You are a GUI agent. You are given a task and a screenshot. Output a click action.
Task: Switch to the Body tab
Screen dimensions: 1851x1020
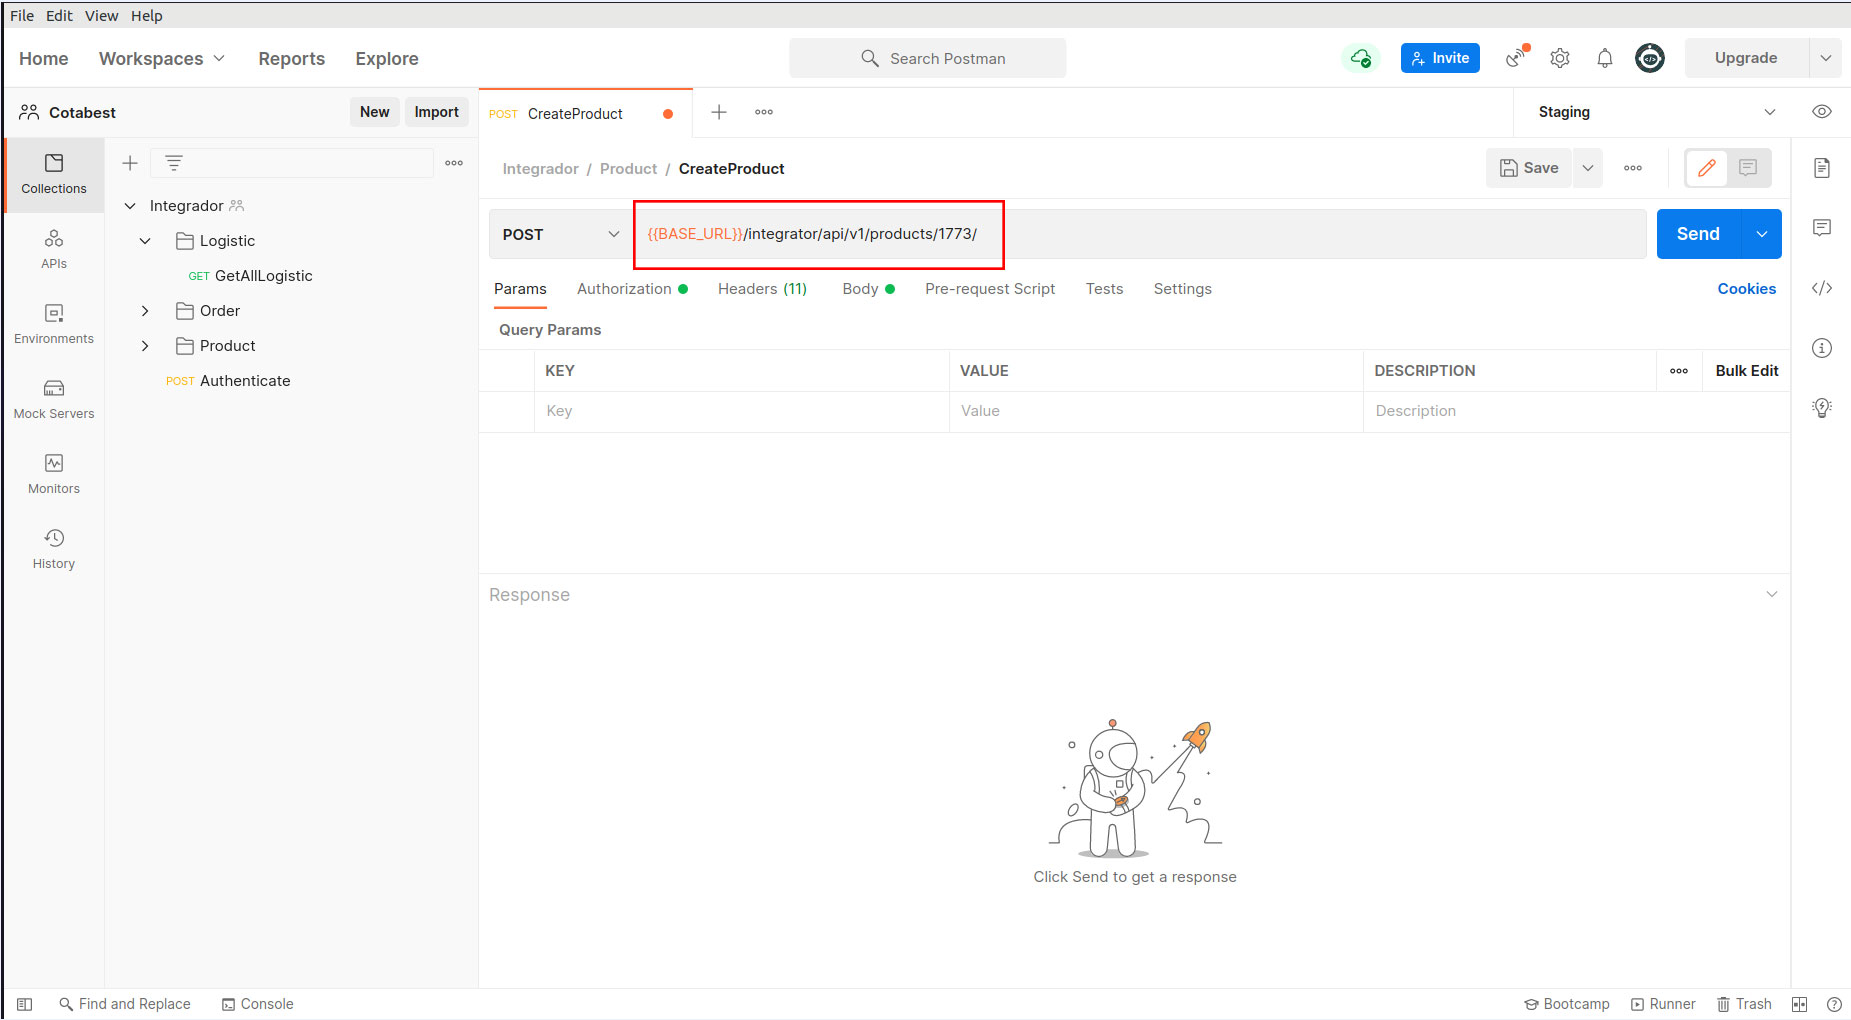pyautogui.click(x=868, y=289)
